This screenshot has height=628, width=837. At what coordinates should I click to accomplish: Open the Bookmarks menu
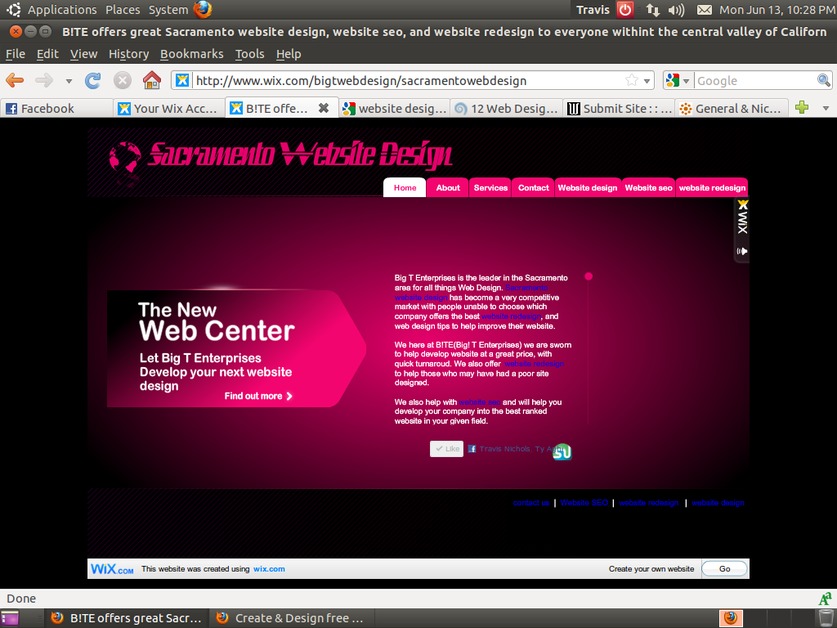click(x=191, y=54)
